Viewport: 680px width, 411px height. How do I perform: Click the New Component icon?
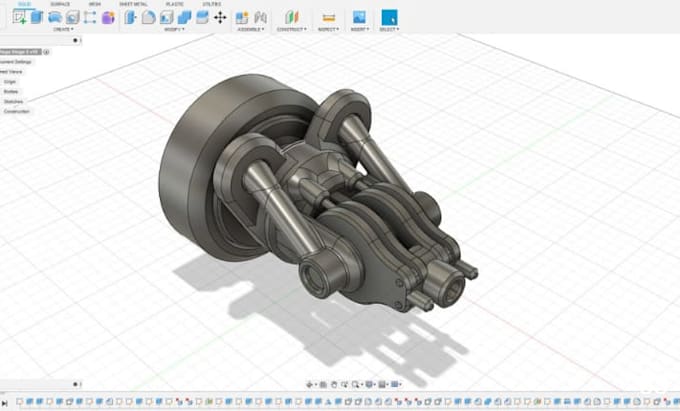pos(242,17)
